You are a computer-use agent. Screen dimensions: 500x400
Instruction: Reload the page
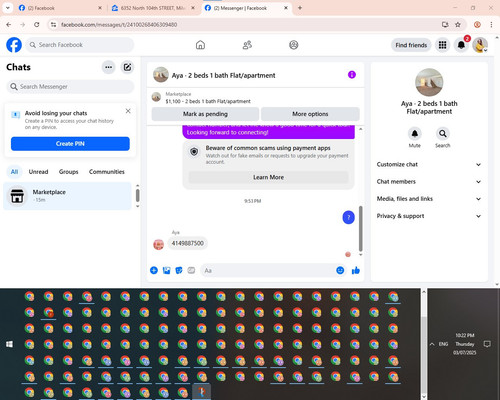(x=37, y=24)
